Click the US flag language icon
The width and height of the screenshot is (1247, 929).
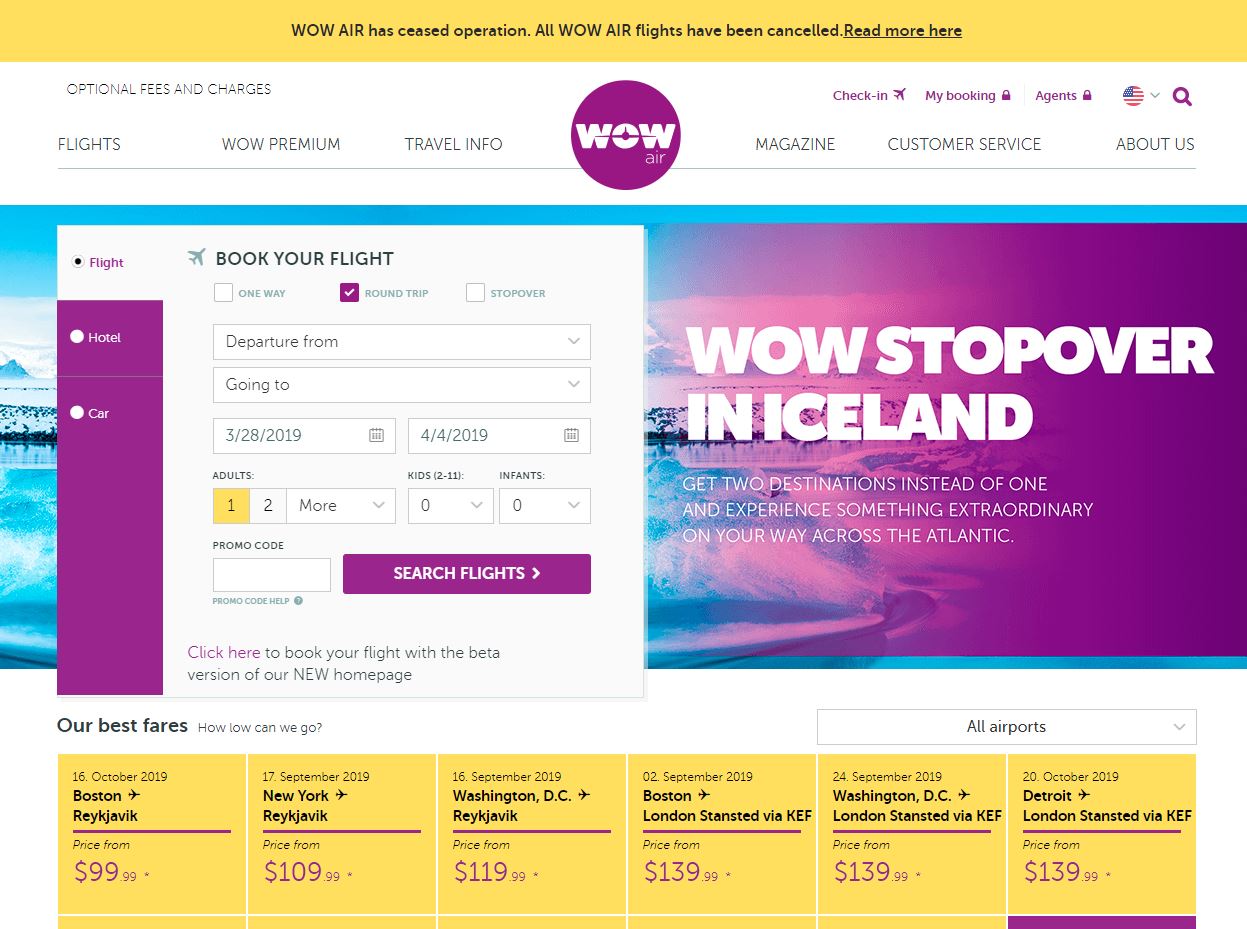click(x=1133, y=96)
